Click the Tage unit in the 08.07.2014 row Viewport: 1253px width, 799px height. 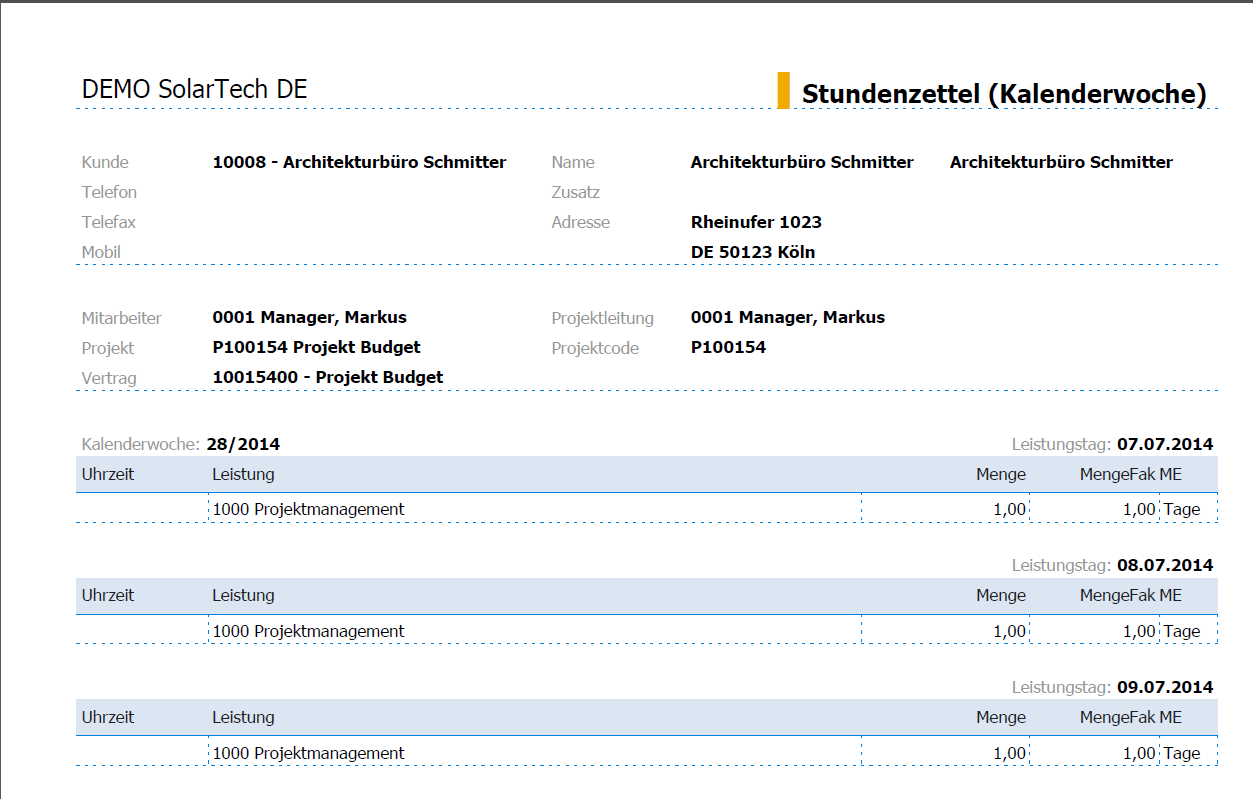[x=1181, y=631]
